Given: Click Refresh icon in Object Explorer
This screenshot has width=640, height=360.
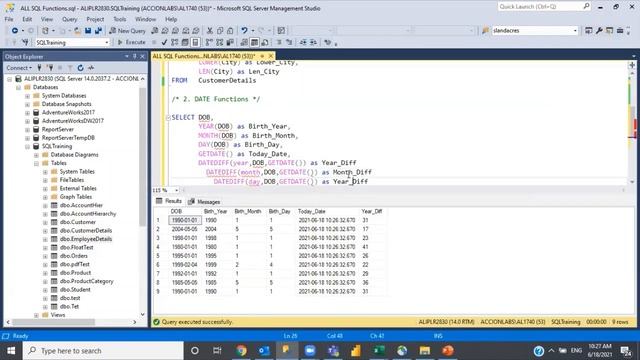Looking at the screenshot, I should coord(80,68).
